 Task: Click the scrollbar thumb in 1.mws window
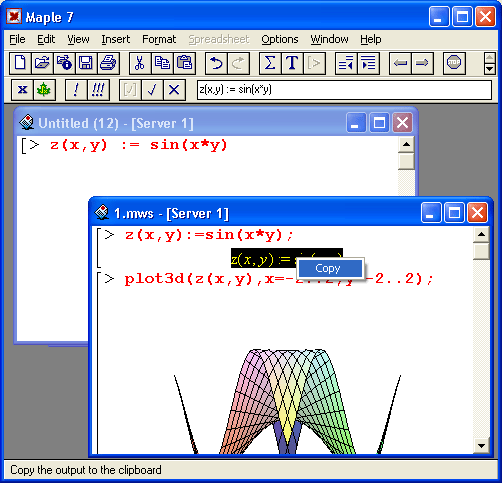[x=481, y=251]
